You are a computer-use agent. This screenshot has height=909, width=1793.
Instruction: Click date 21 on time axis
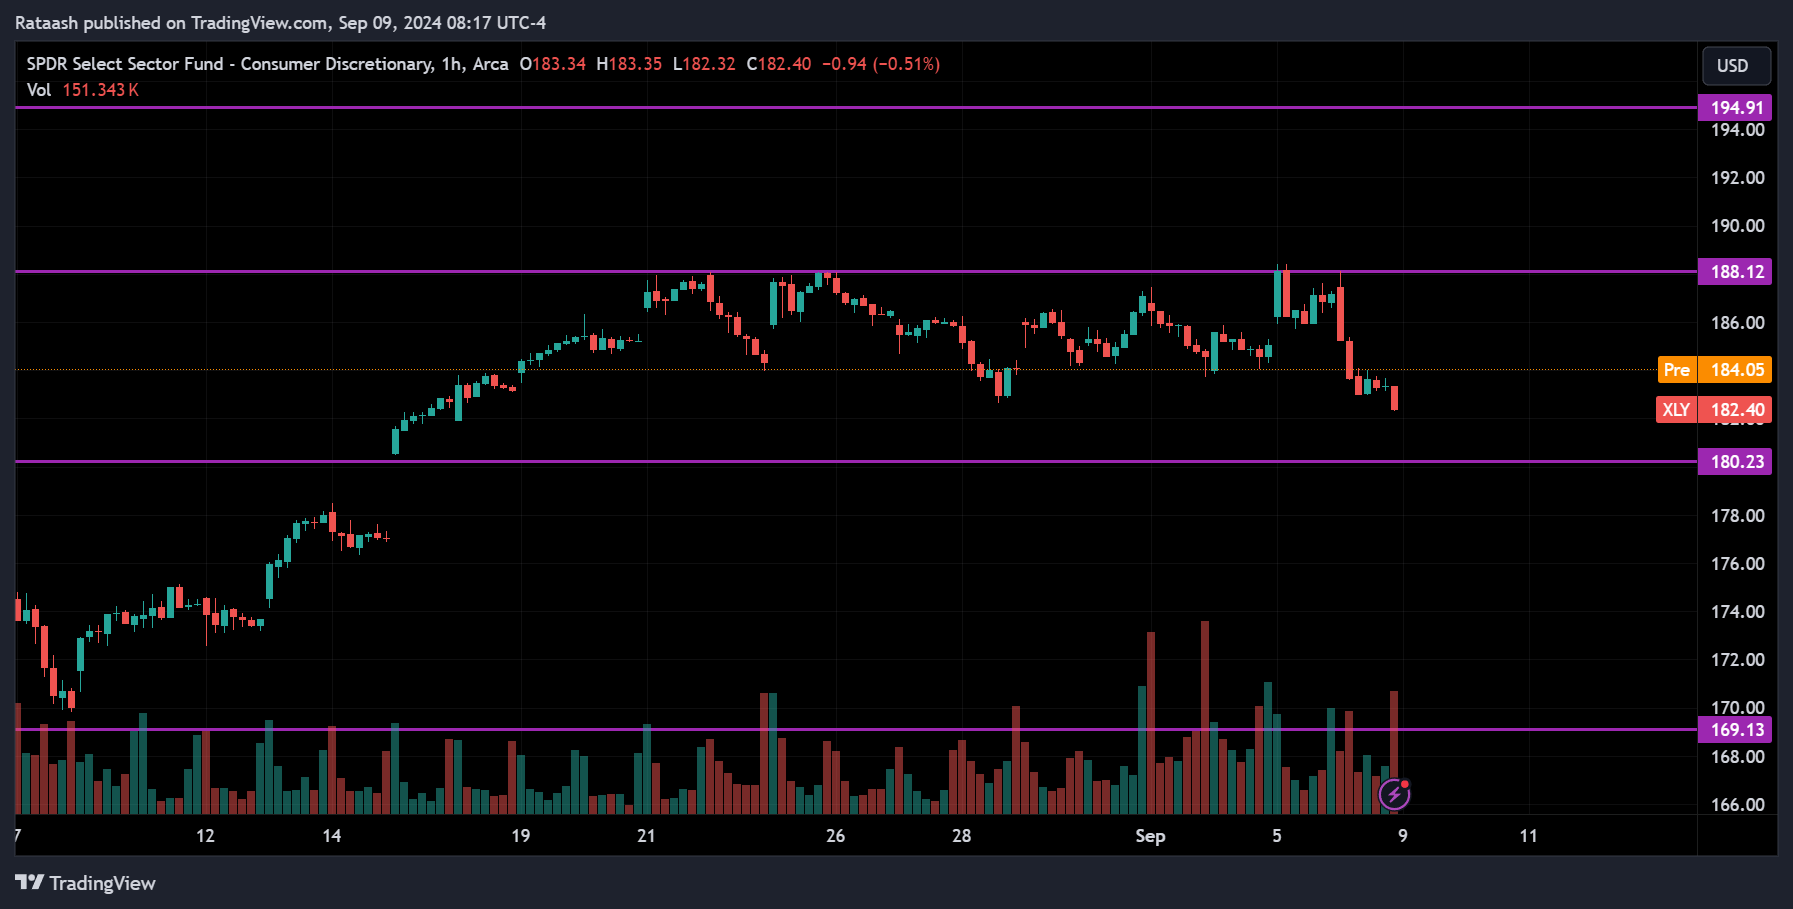pos(647,836)
